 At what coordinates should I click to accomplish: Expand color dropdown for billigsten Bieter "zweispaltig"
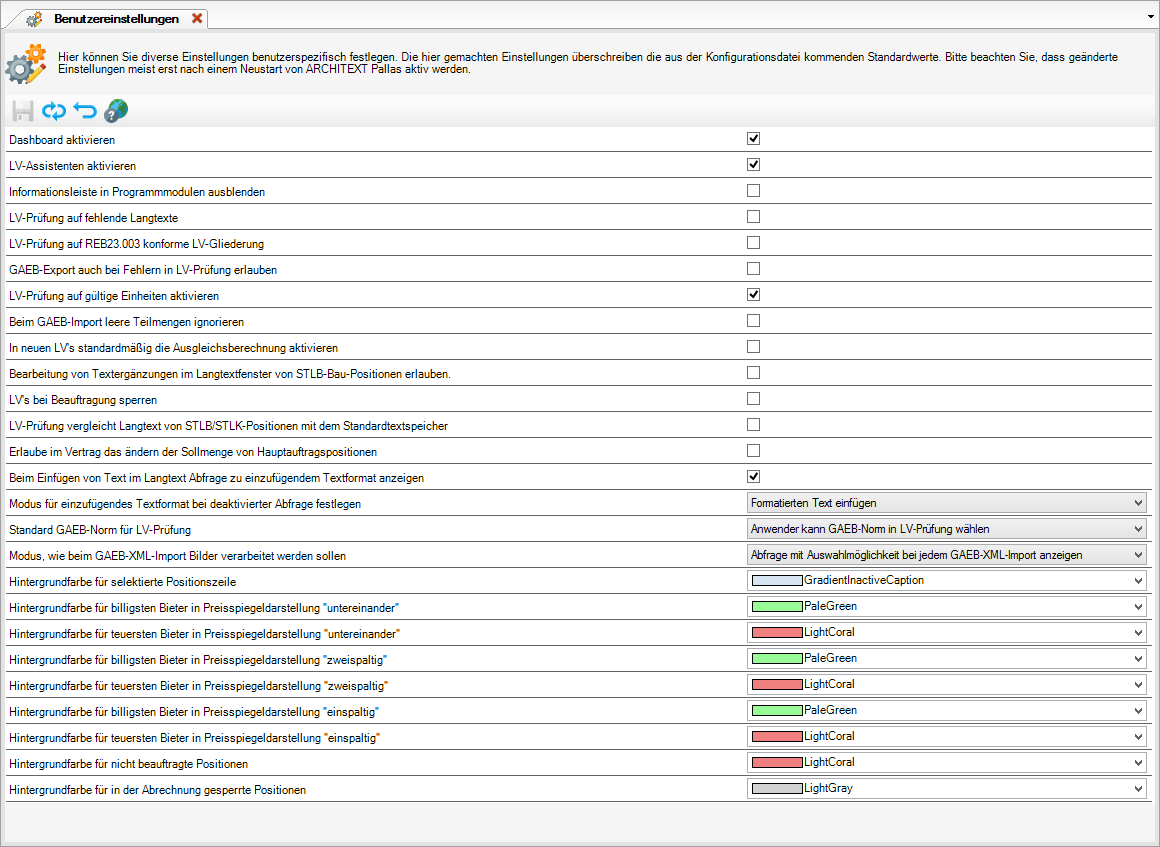pyautogui.click(x=946, y=658)
